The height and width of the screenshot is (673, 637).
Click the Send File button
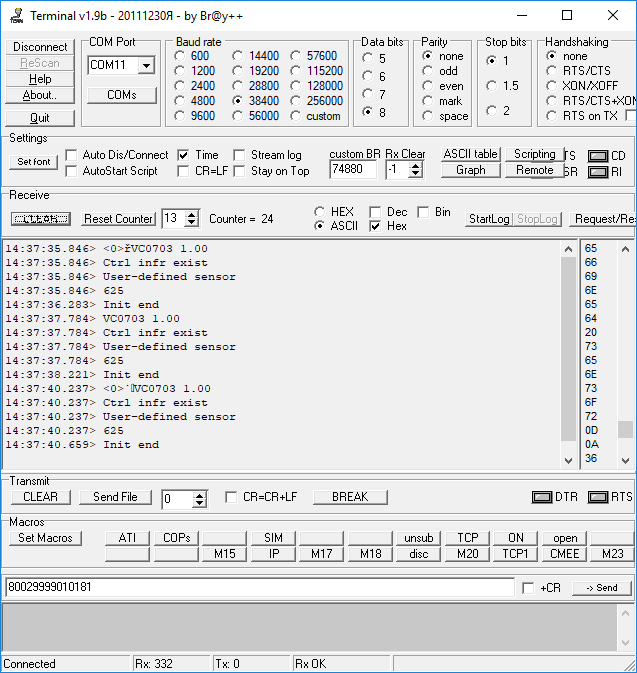pyautogui.click(x=115, y=497)
